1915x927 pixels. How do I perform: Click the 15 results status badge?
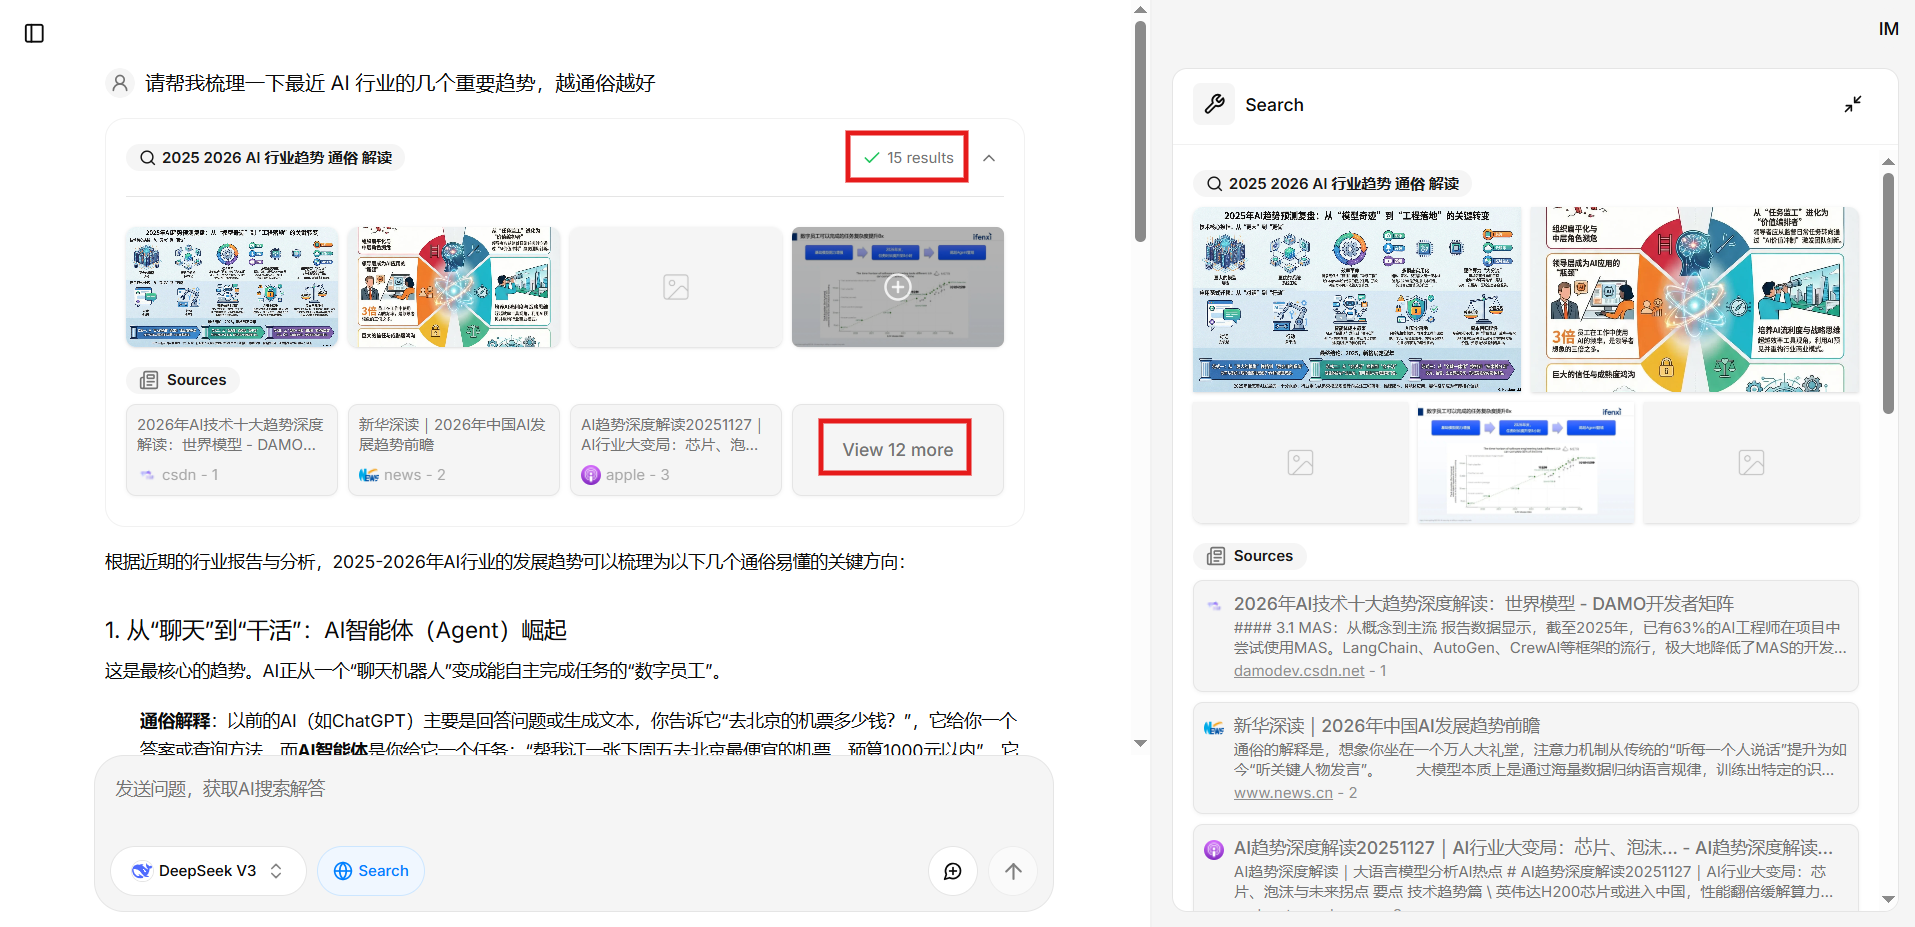tap(908, 158)
